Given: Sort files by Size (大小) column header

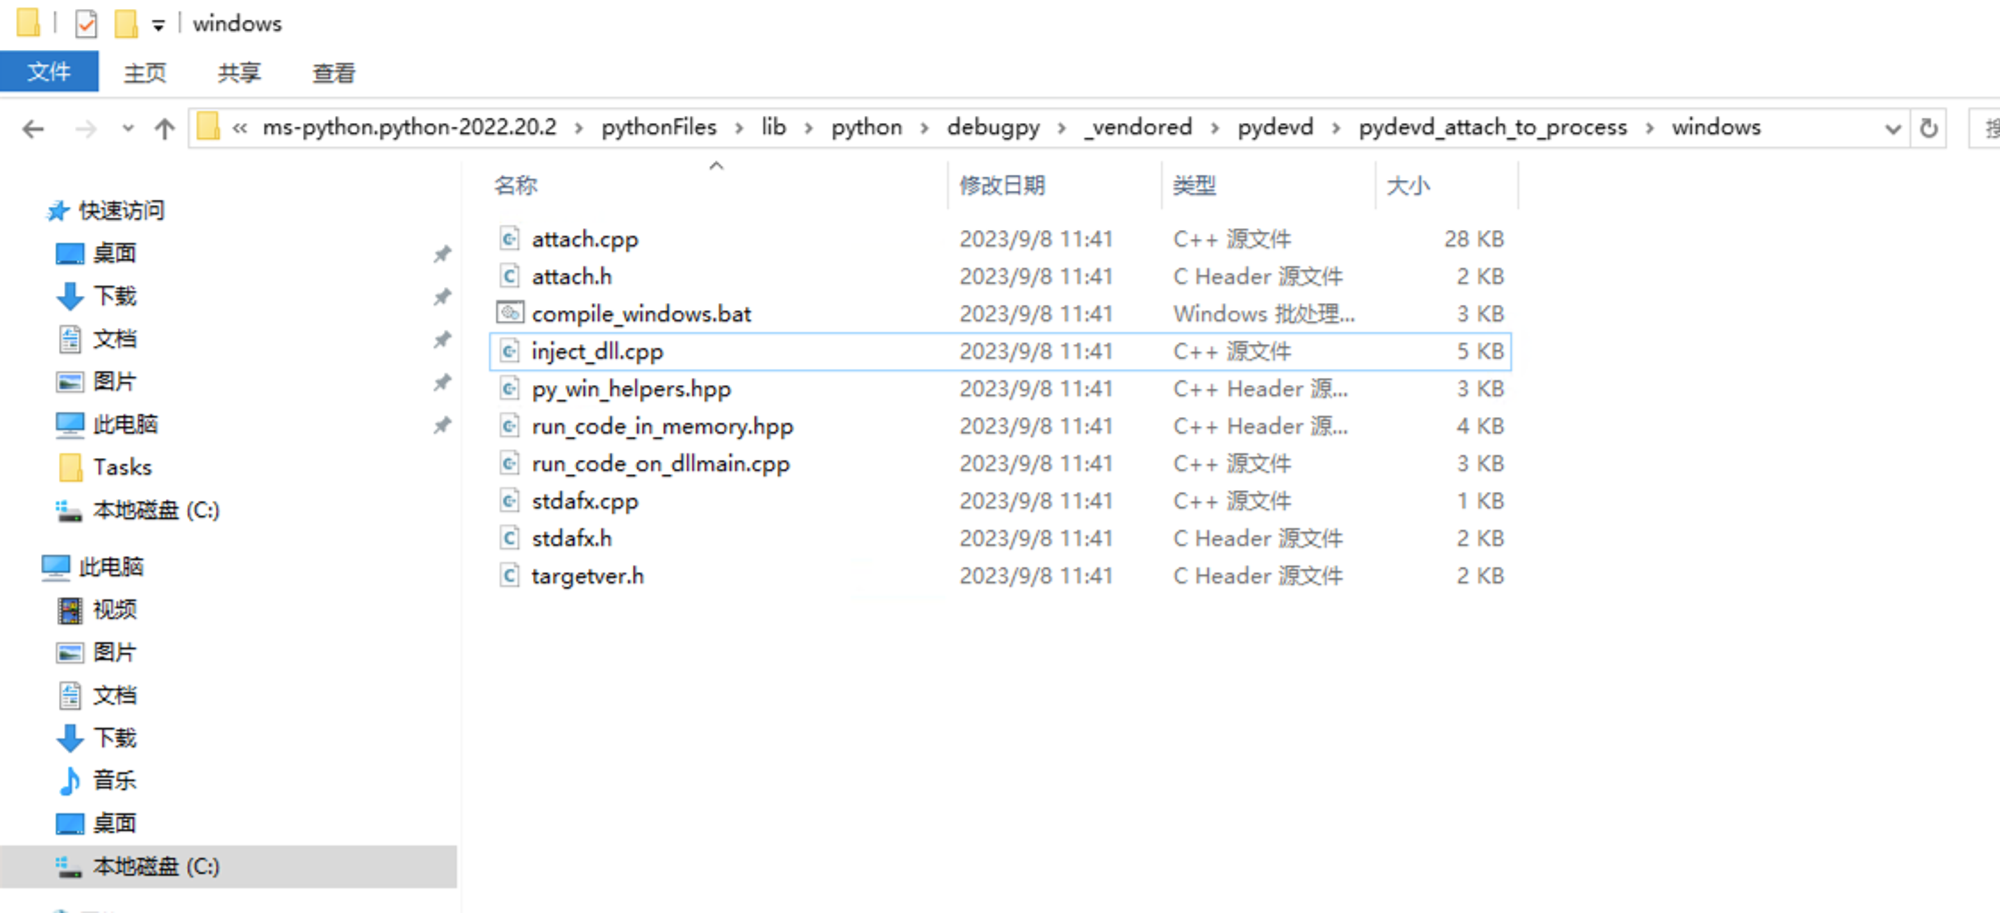Looking at the screenshot, I should [x=1408, y=185].
